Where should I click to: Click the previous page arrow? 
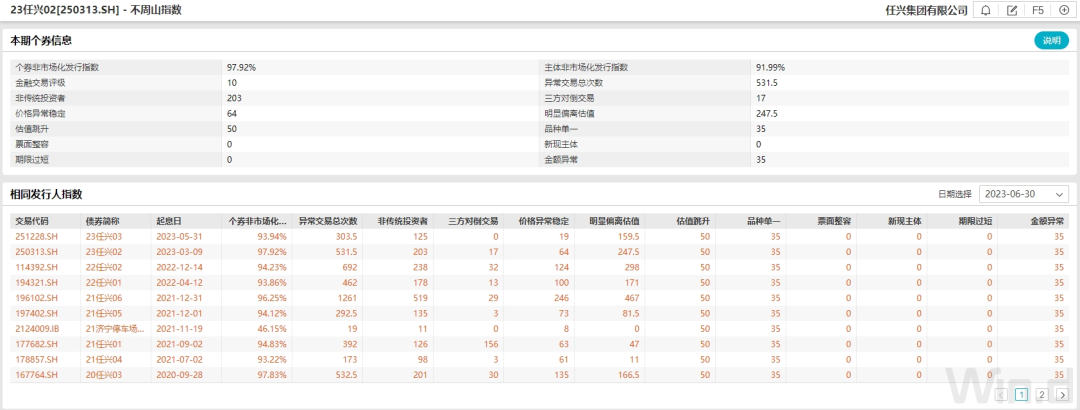click(x=1001, y=395)
